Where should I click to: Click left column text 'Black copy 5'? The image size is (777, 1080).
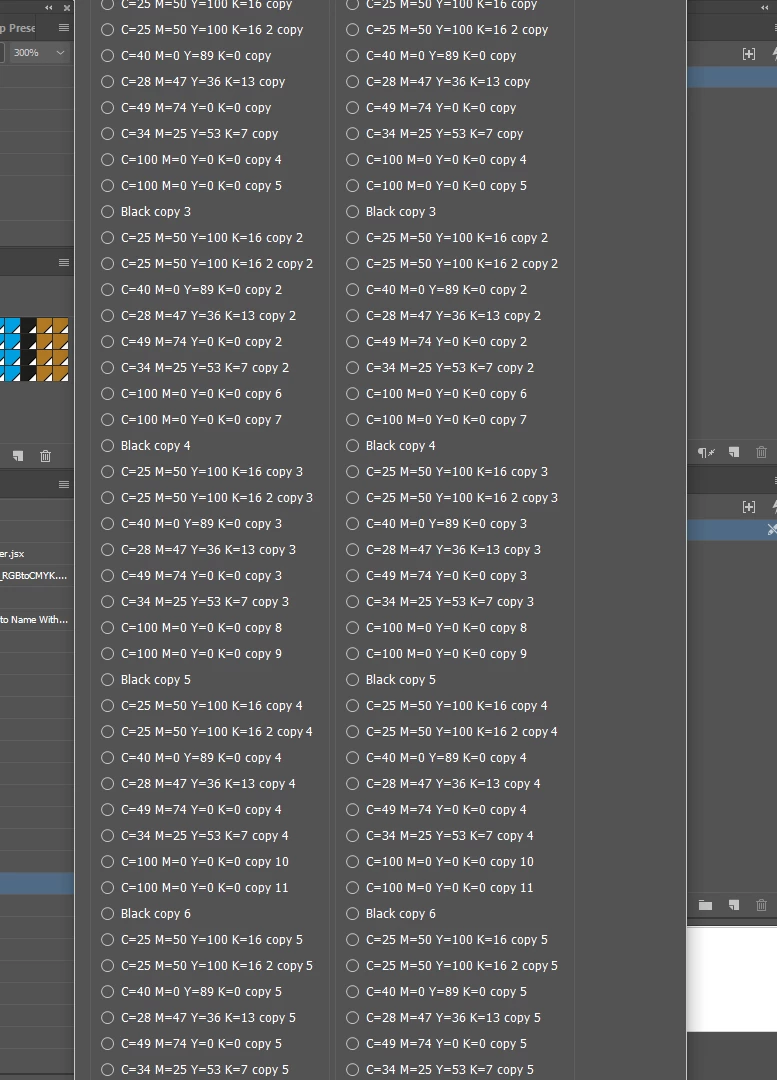point(156,680)
